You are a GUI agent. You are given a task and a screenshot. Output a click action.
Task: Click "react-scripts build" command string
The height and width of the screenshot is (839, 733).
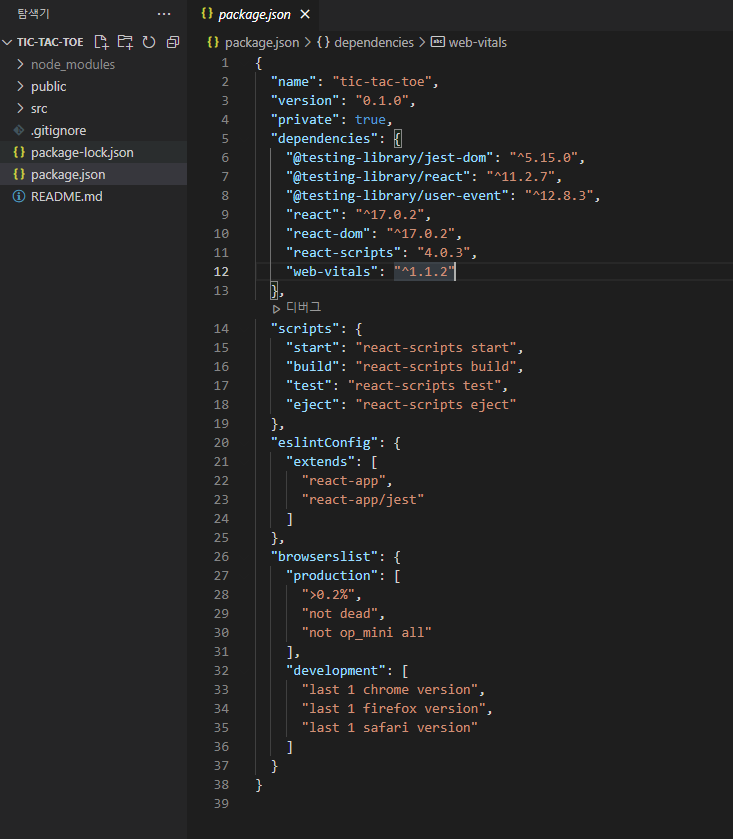click(x=436, y=367)
